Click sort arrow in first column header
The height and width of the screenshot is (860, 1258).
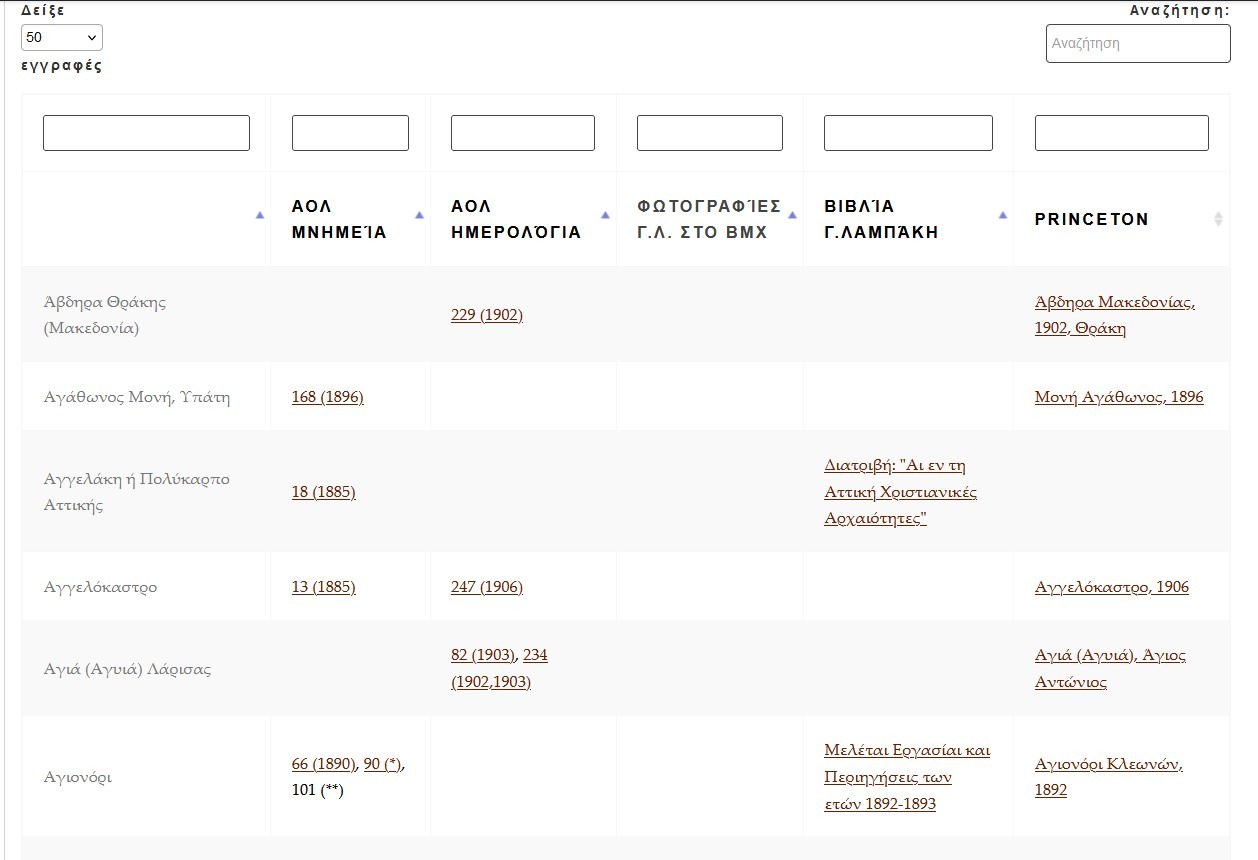260,215
